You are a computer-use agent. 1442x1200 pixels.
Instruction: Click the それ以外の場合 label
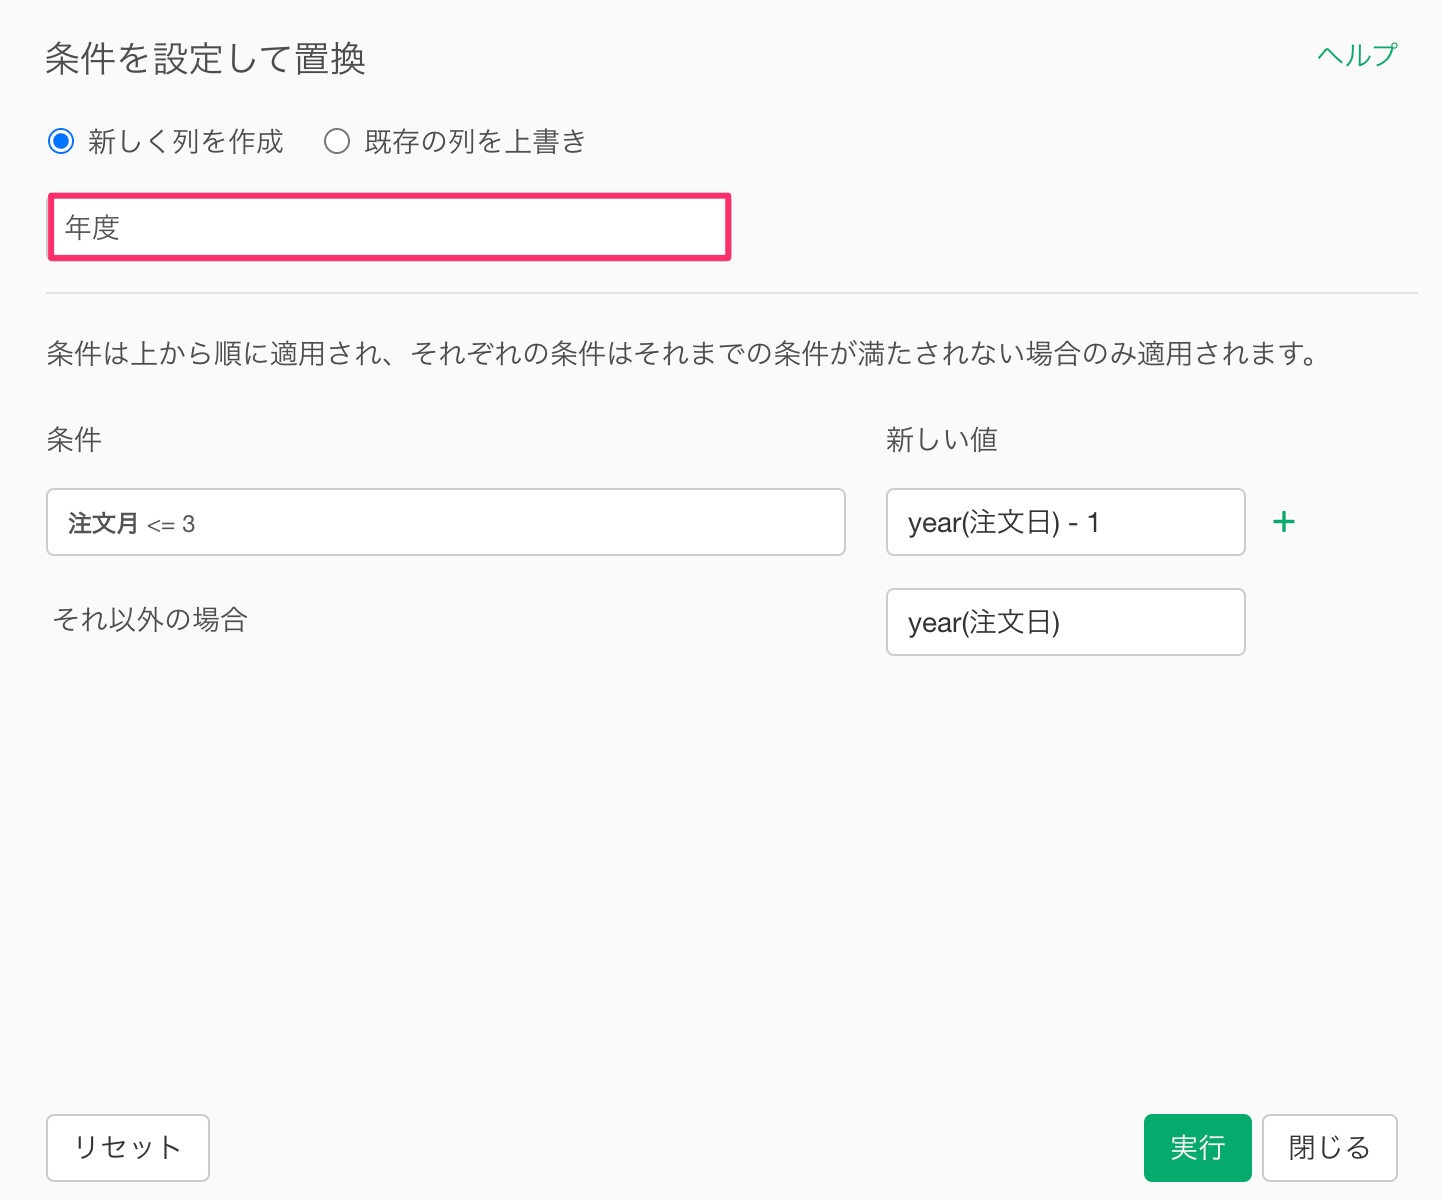coord(150,620)
